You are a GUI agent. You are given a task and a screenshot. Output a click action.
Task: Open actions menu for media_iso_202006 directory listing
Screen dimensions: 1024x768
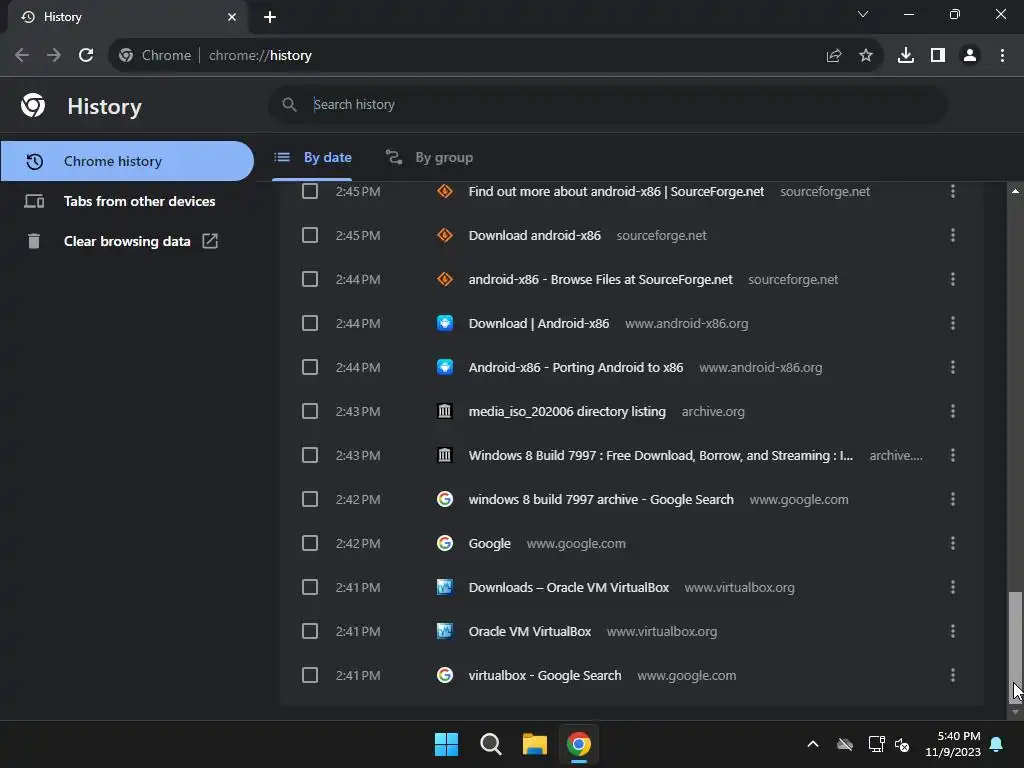[953, 411]
